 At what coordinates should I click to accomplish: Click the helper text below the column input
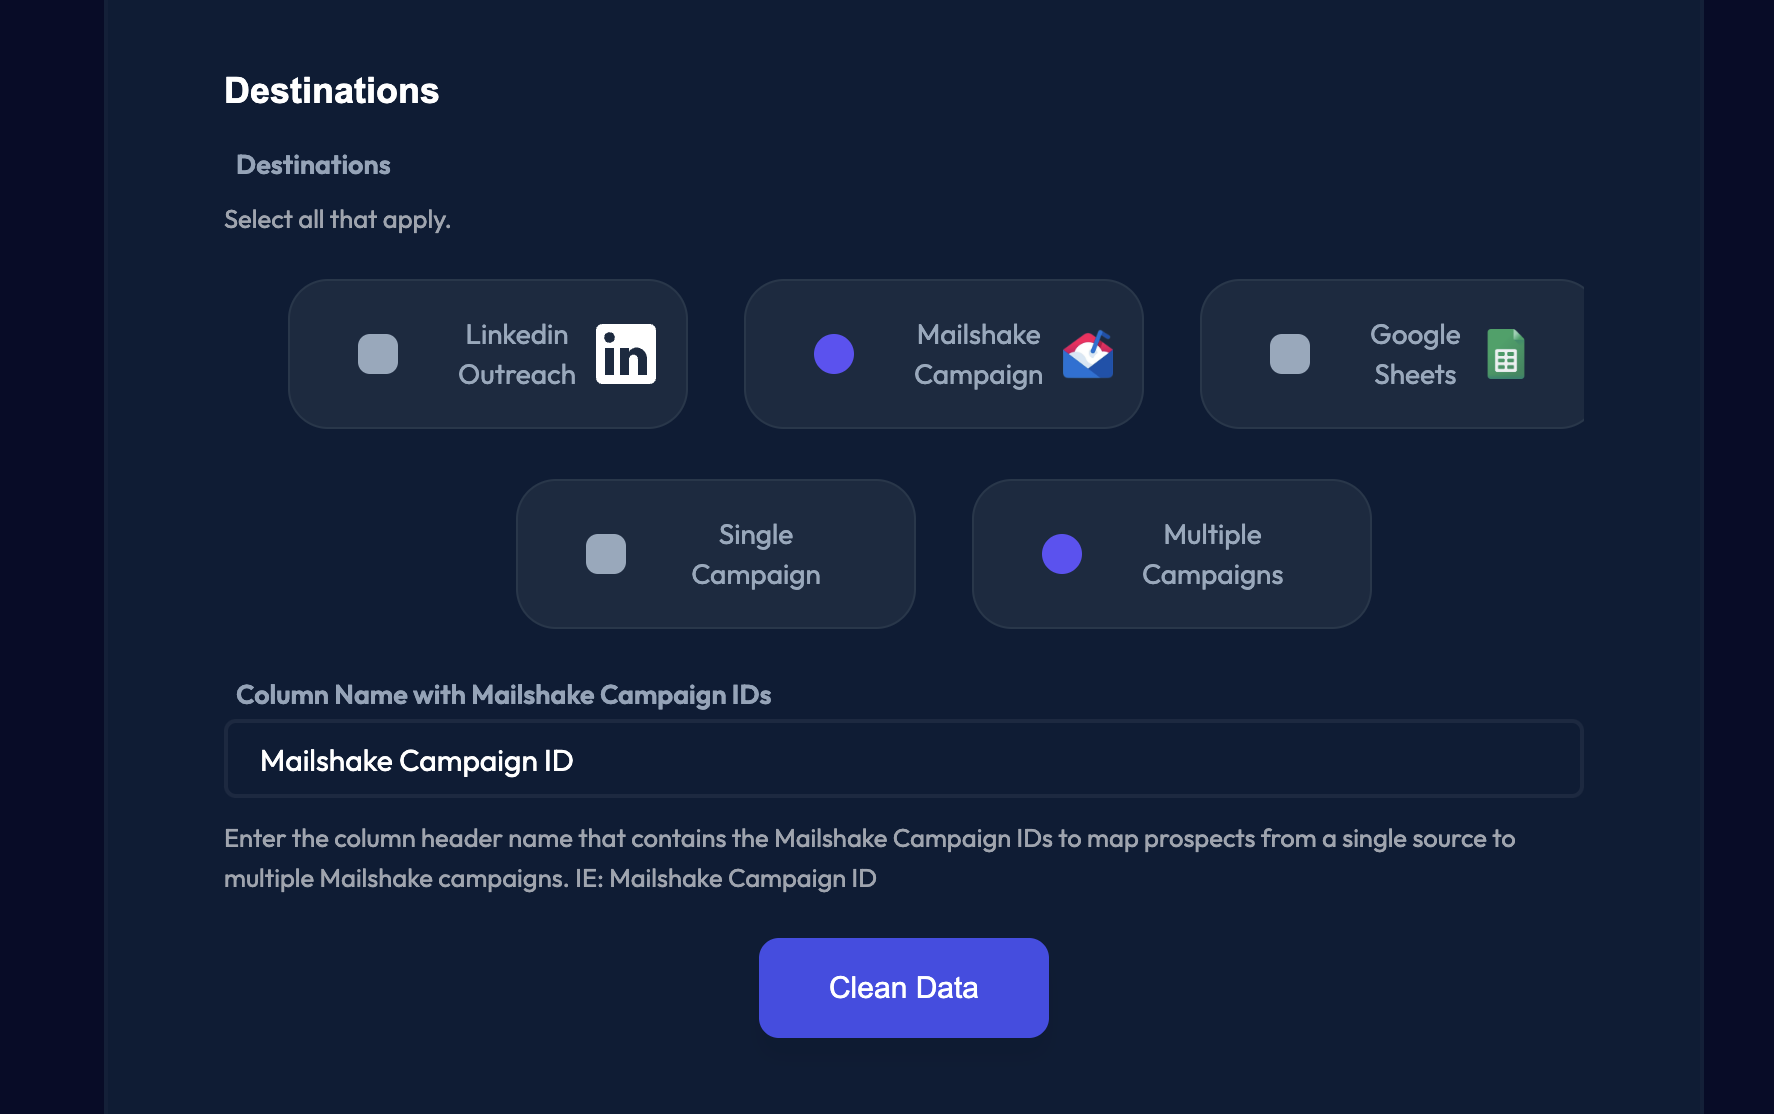(868, 858)
